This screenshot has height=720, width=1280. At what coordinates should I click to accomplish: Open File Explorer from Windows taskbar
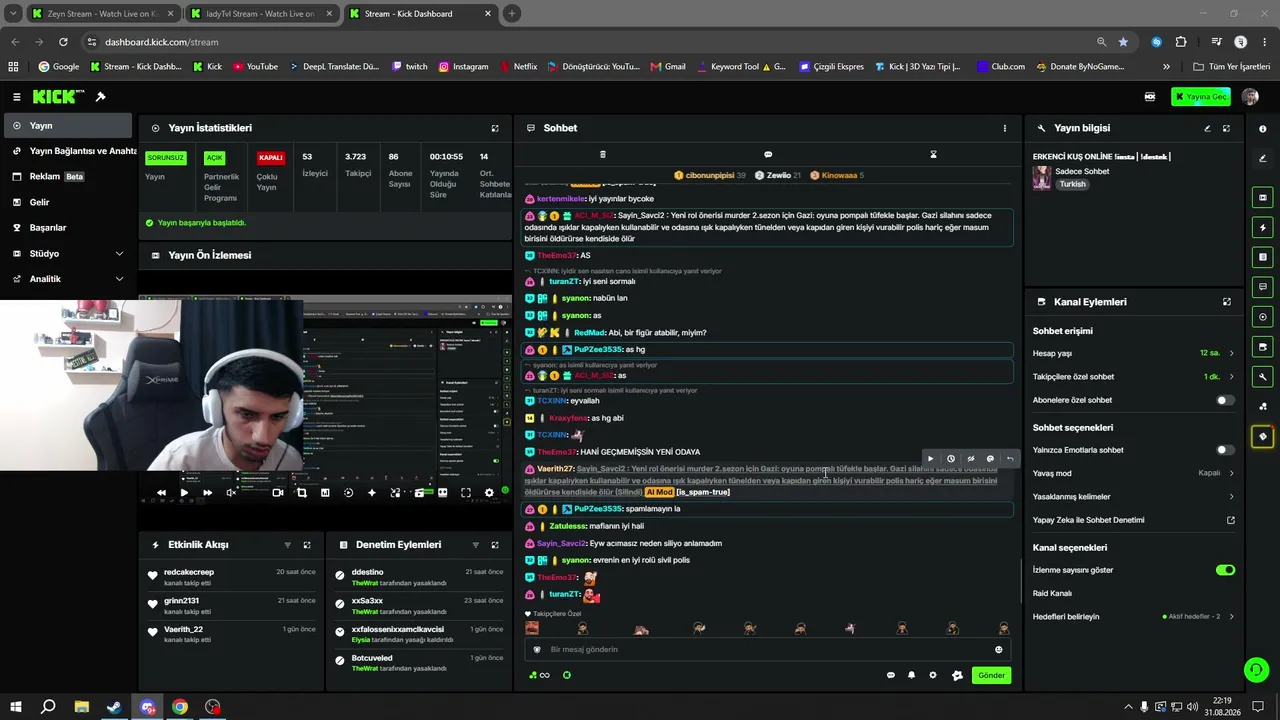(82, 707)
